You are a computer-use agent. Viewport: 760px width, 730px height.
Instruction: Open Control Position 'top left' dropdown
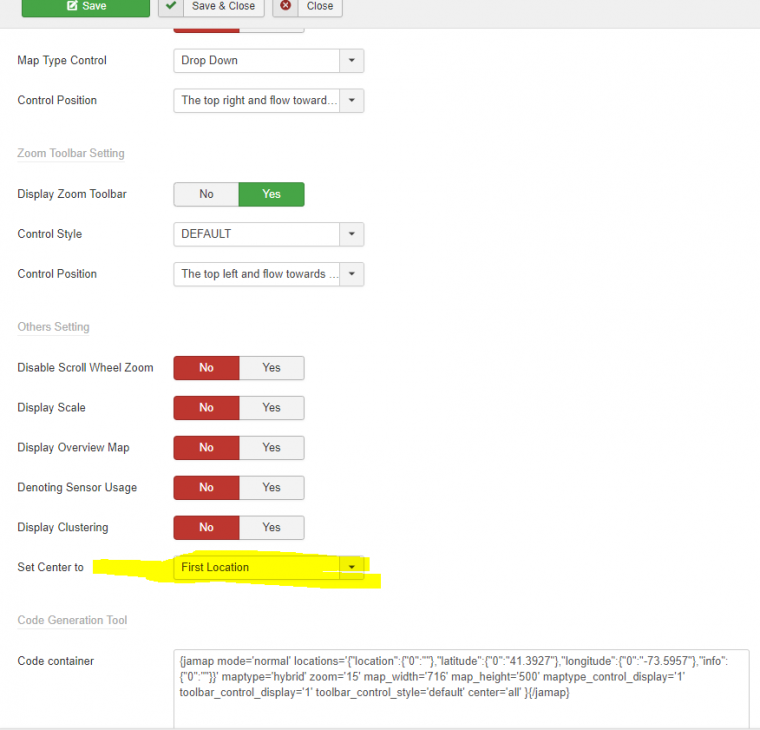tap(269, 274)
